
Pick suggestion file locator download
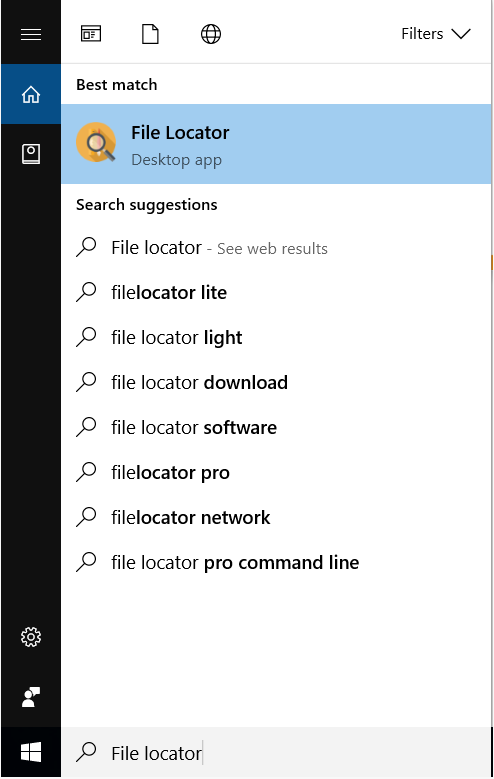point(276,383)
